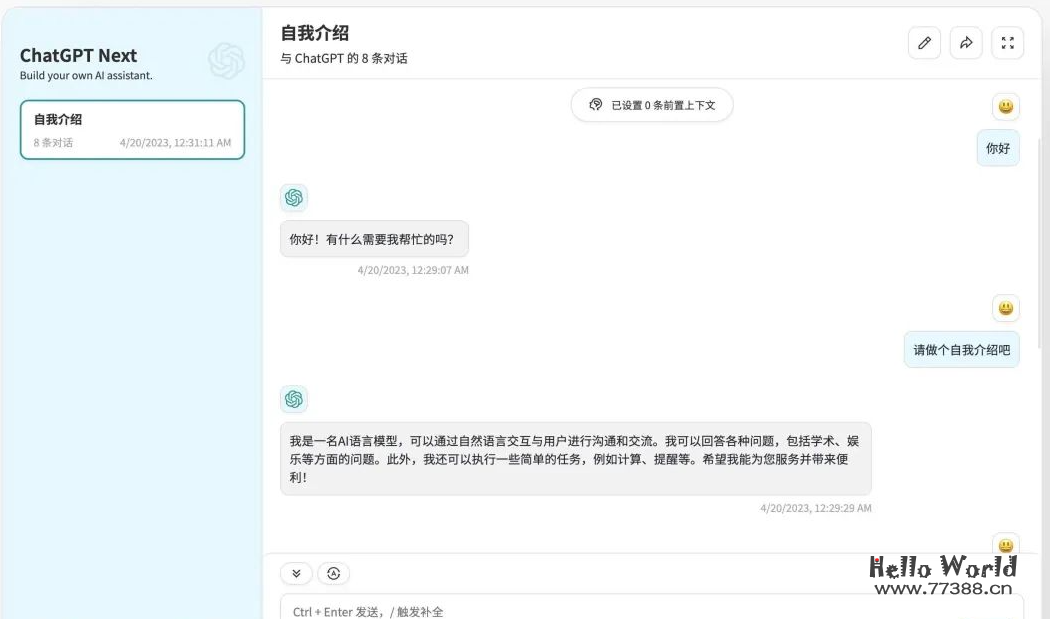Click the smiley avatar near the input area

pos(1005,545)
